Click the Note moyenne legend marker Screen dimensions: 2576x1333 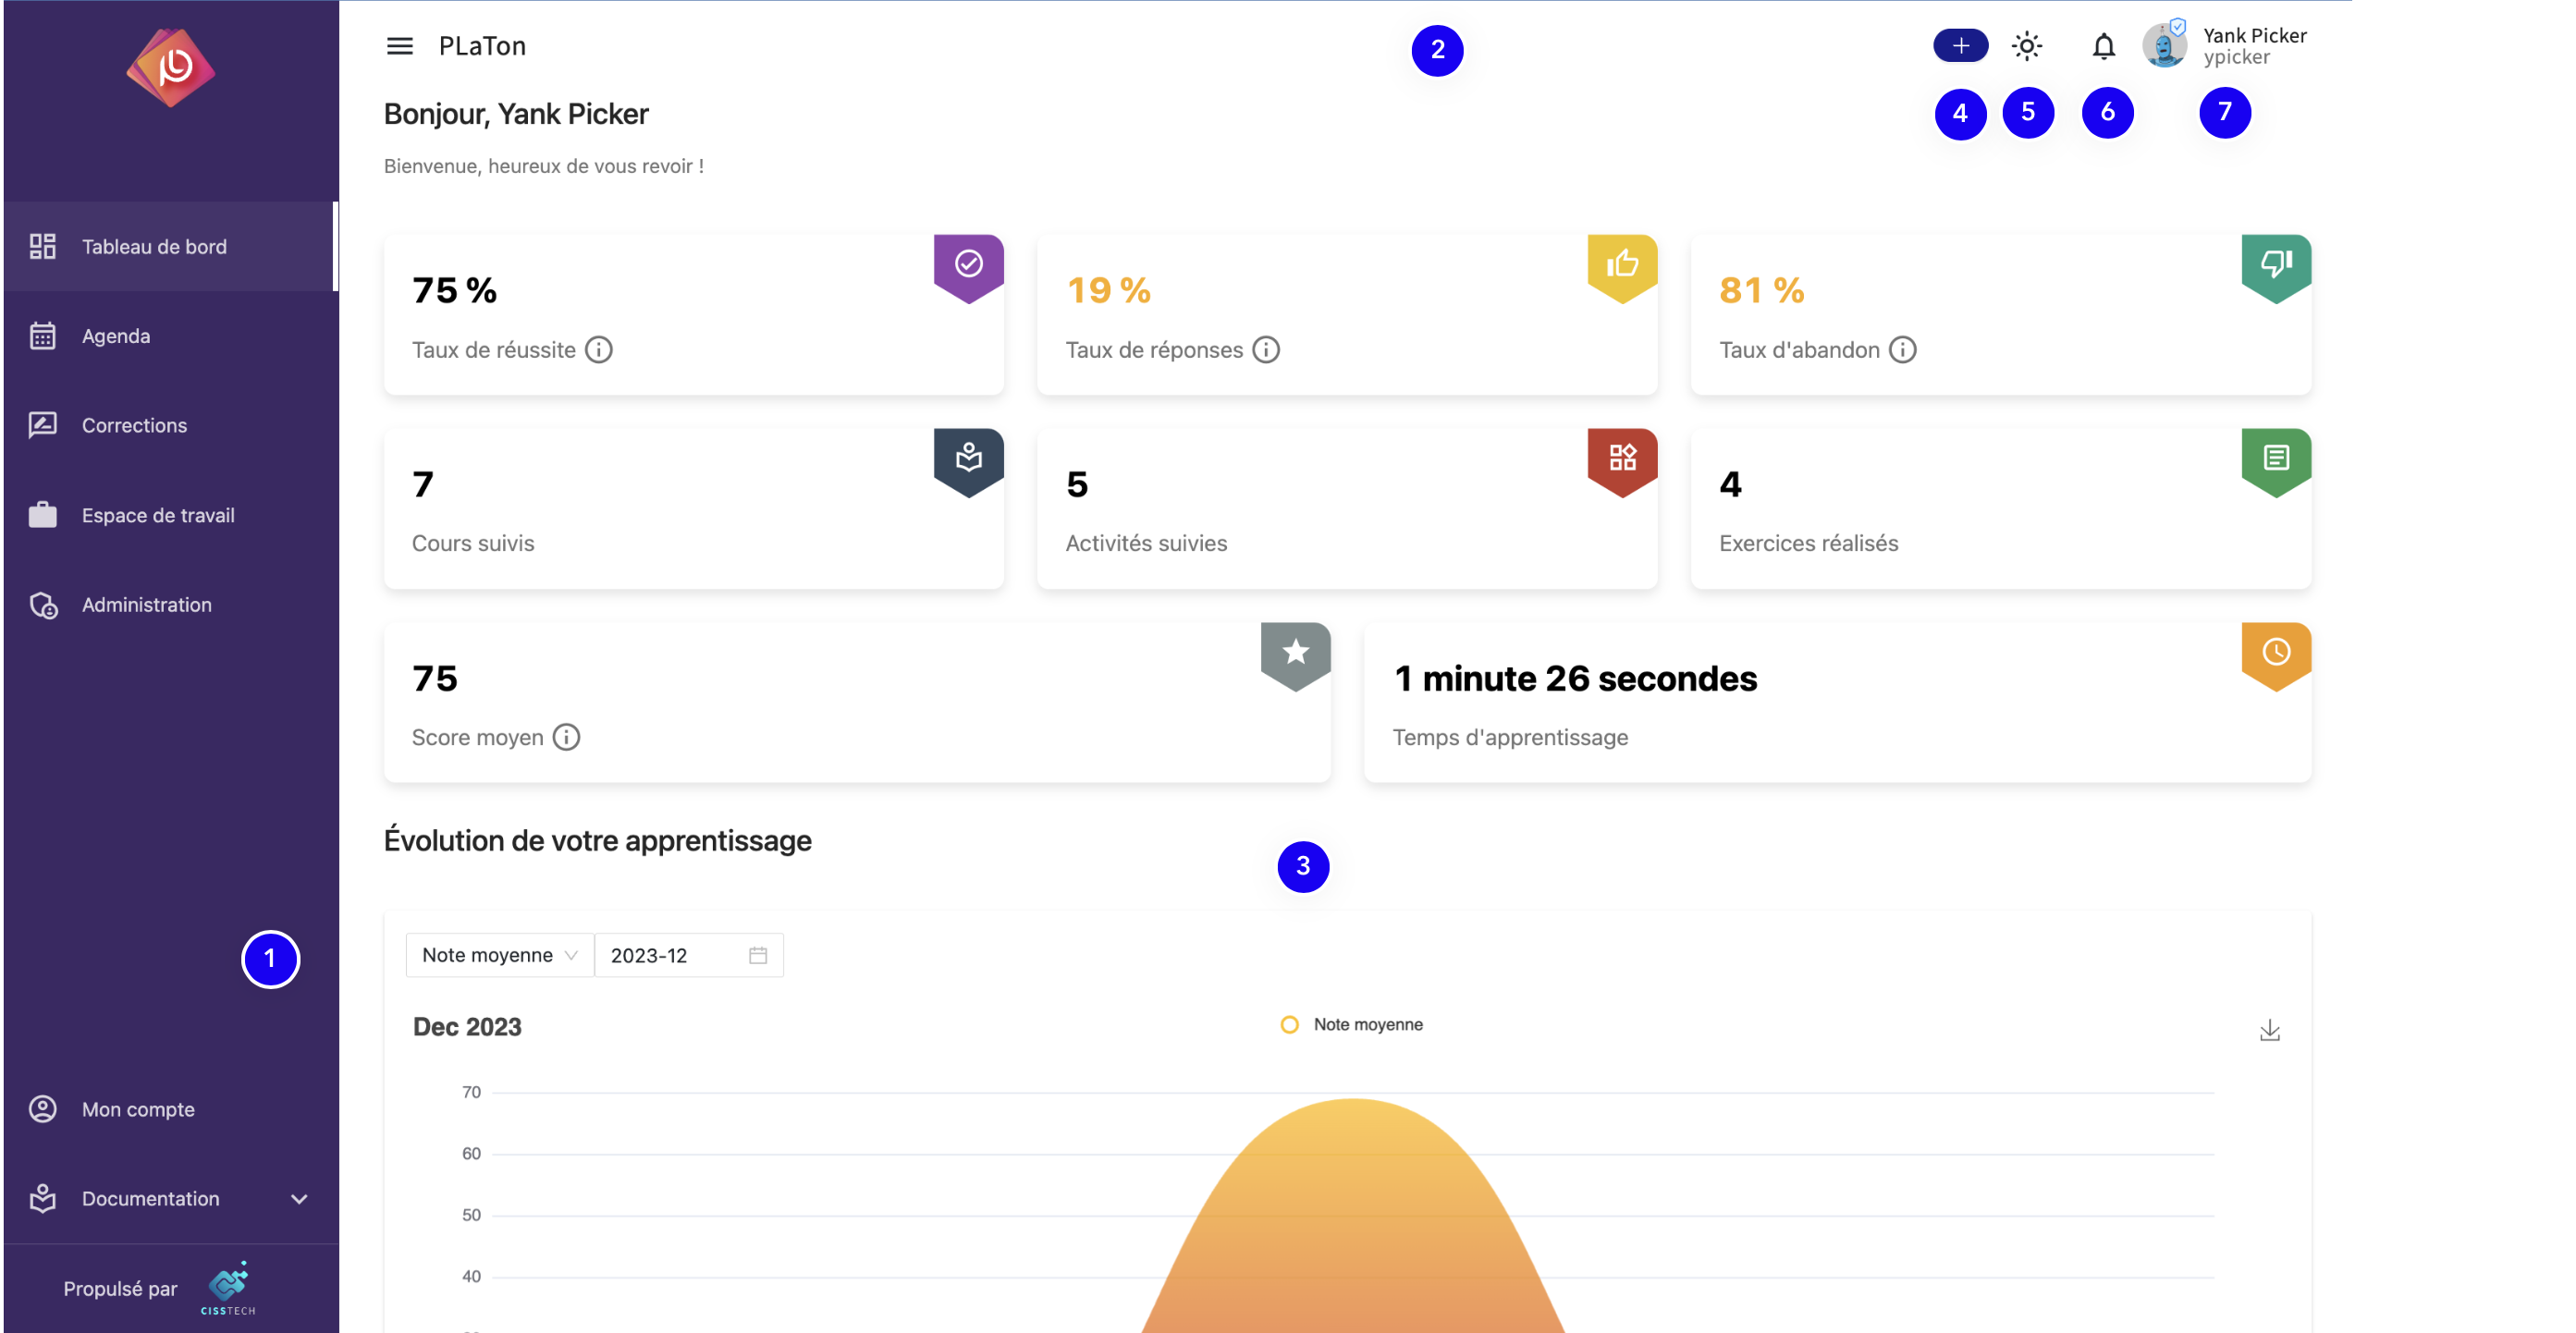click(x=1289, y=1023)
